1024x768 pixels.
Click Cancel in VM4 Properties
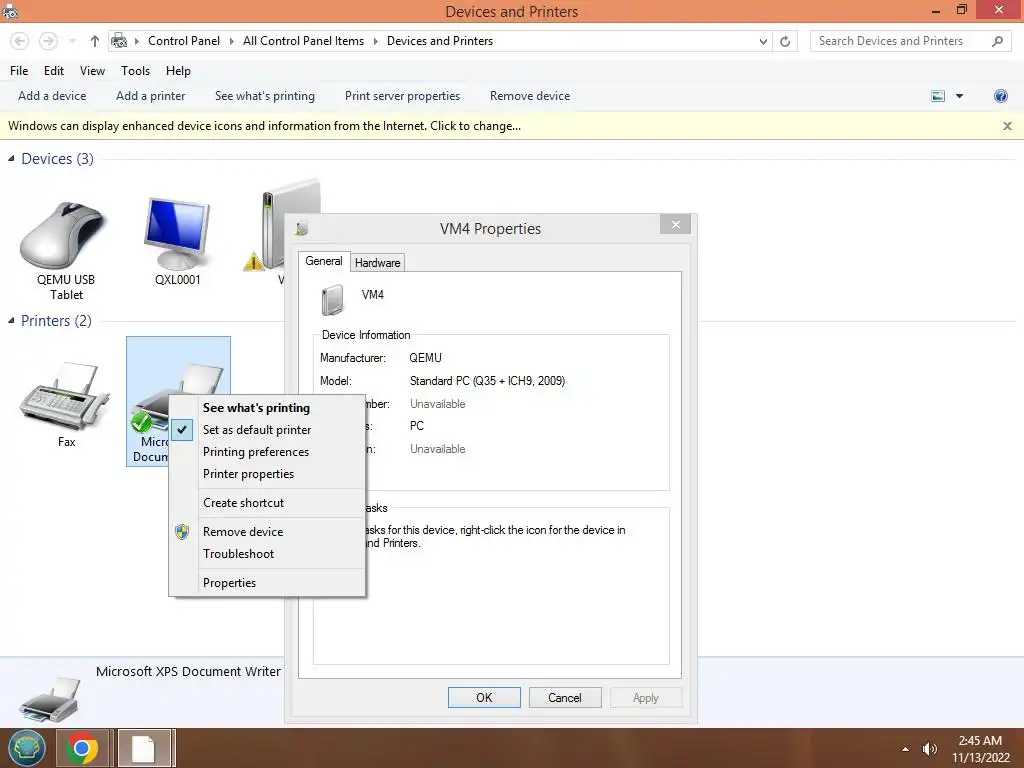click(x=565, y=697)
